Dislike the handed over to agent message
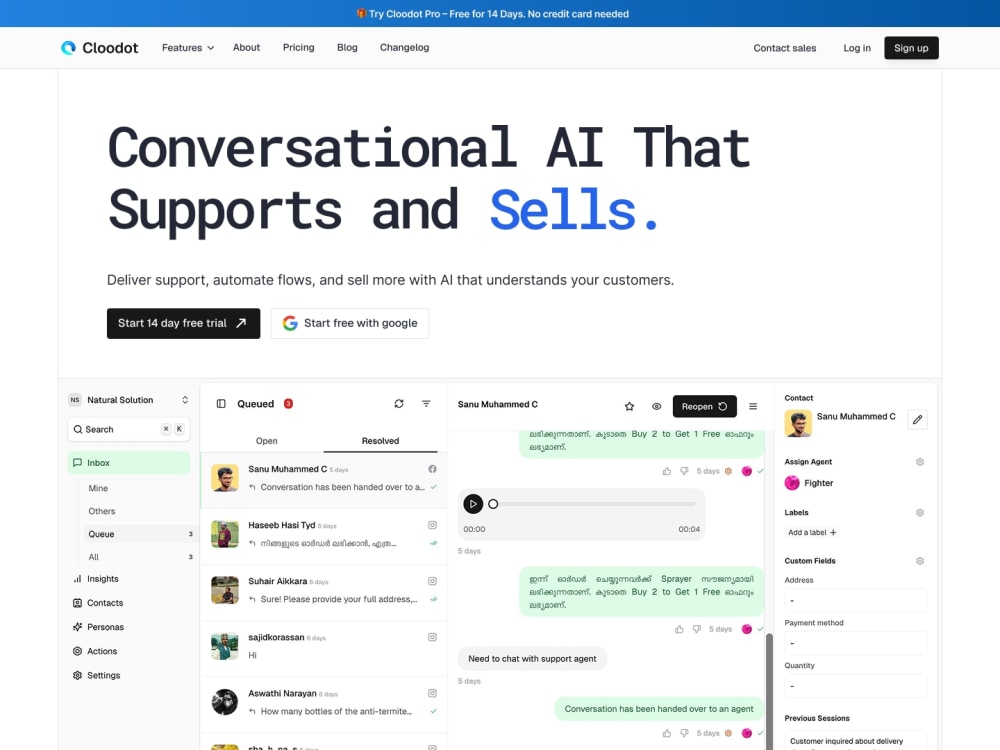This screenshot has height=750, width=1000. pyautogui.click(x=684, y=733)
